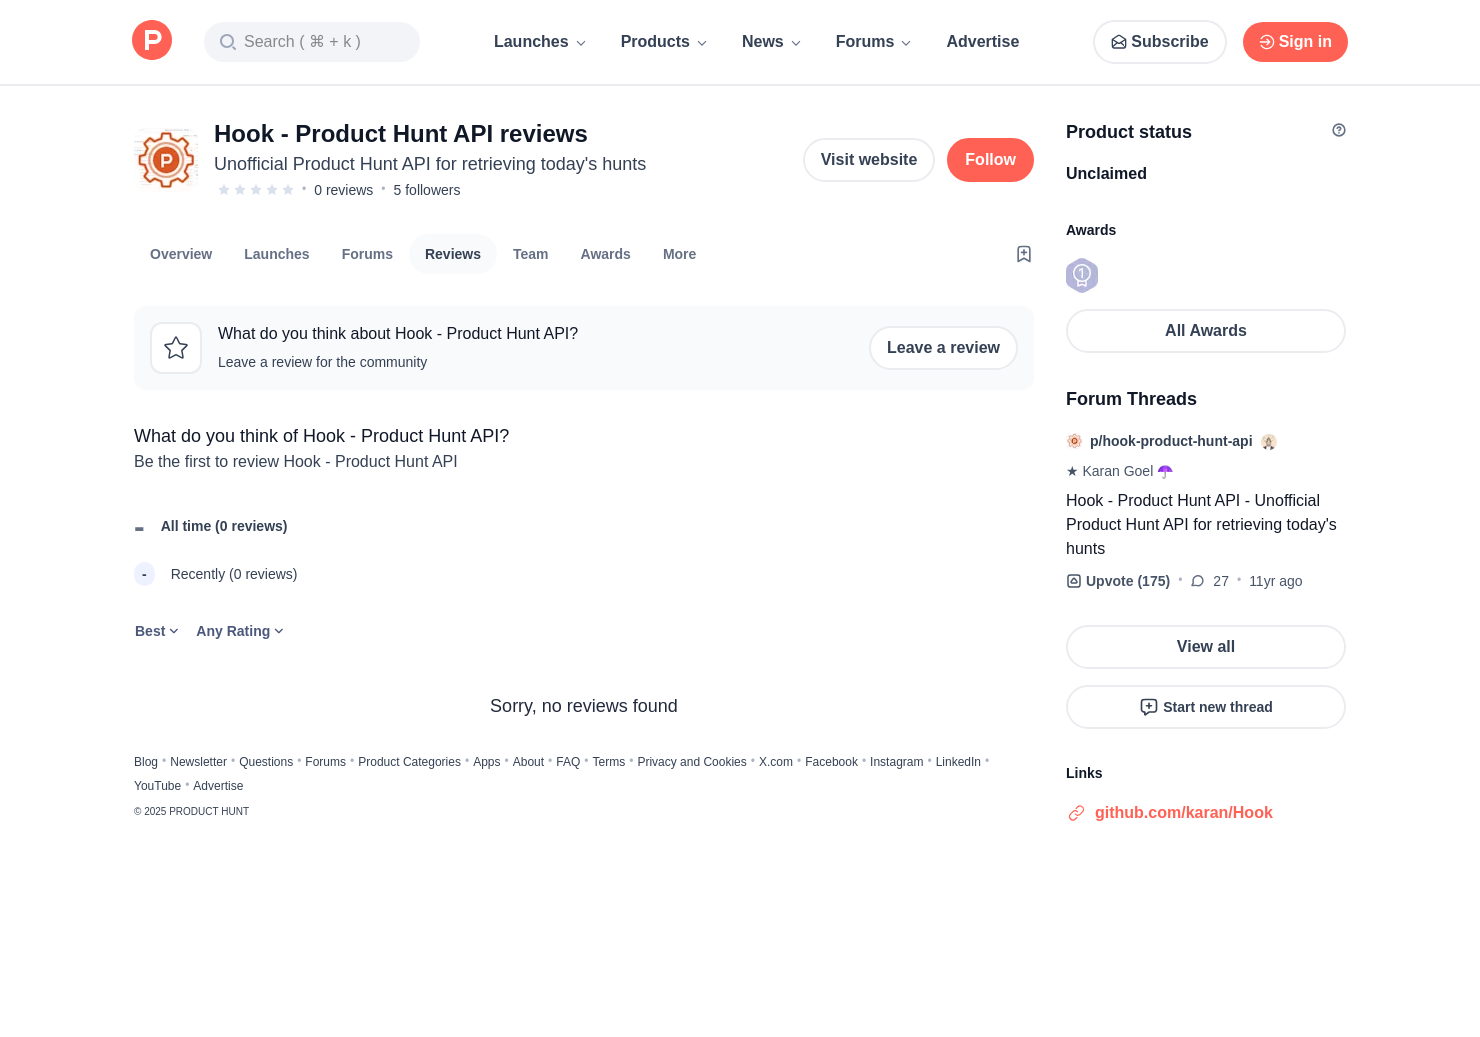The height and width of the screenshot is (1037, 1480).
Task: Open the YouTube footer link
Action: 158,786
